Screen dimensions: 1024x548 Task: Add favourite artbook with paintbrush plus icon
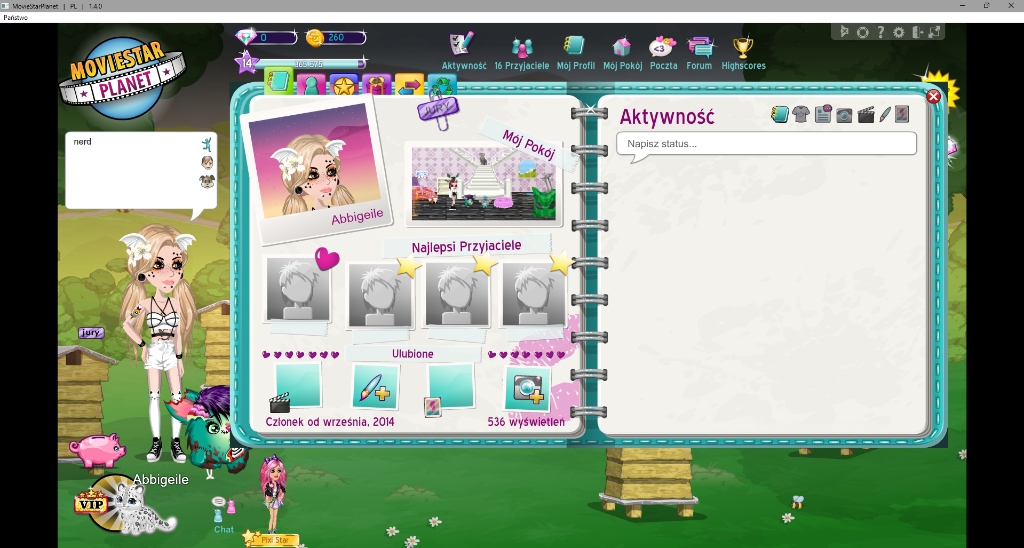point(375,387)
